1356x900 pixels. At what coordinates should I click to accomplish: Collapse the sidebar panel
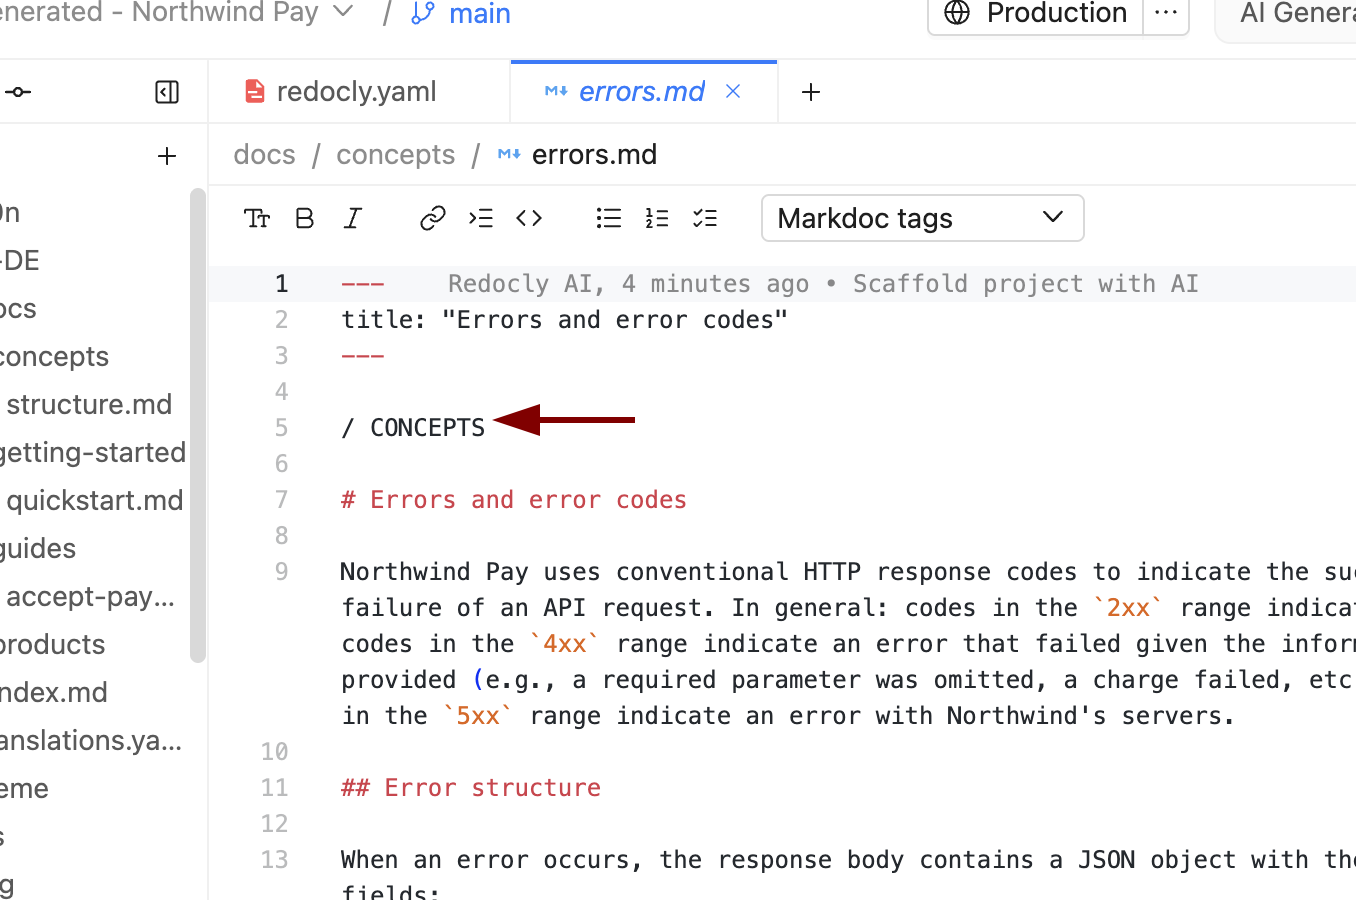[167, 92]
